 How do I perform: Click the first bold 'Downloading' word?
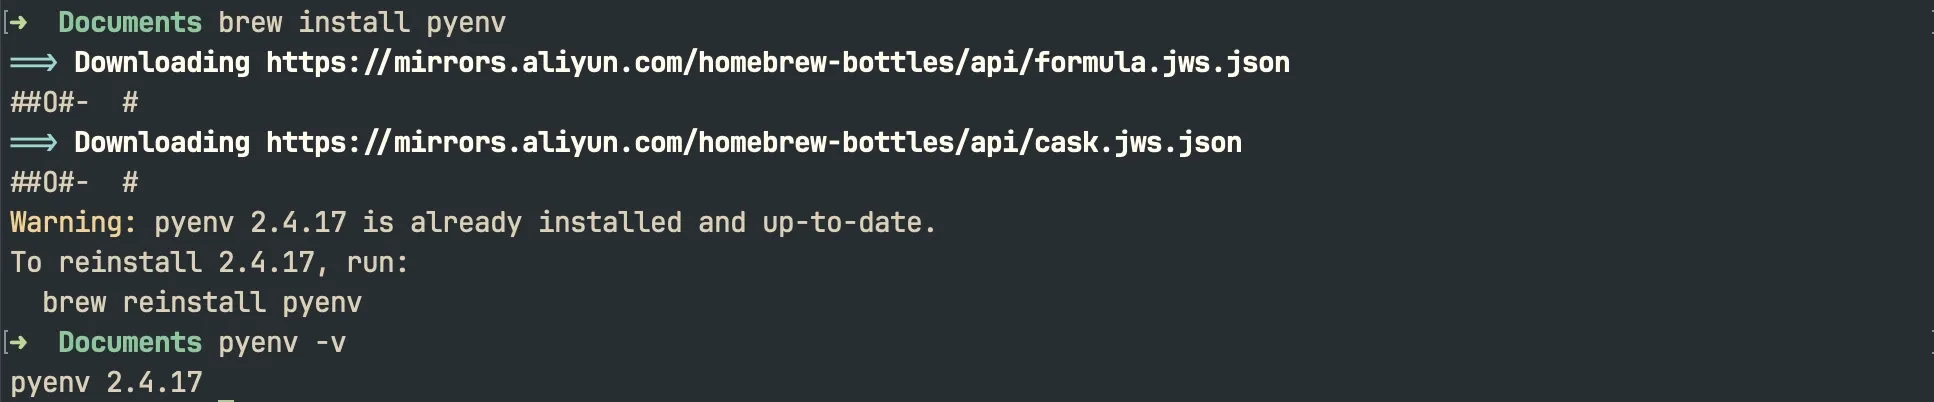(x=162, y=62)
